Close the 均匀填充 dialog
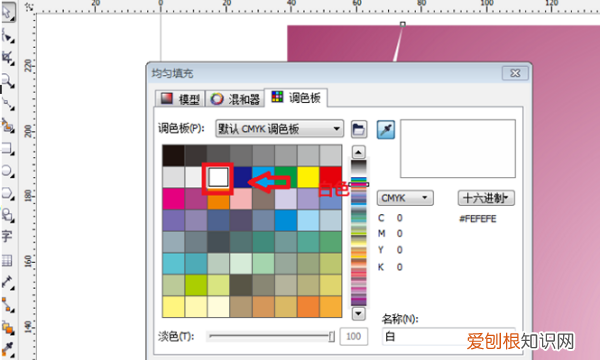 [515, 73]
